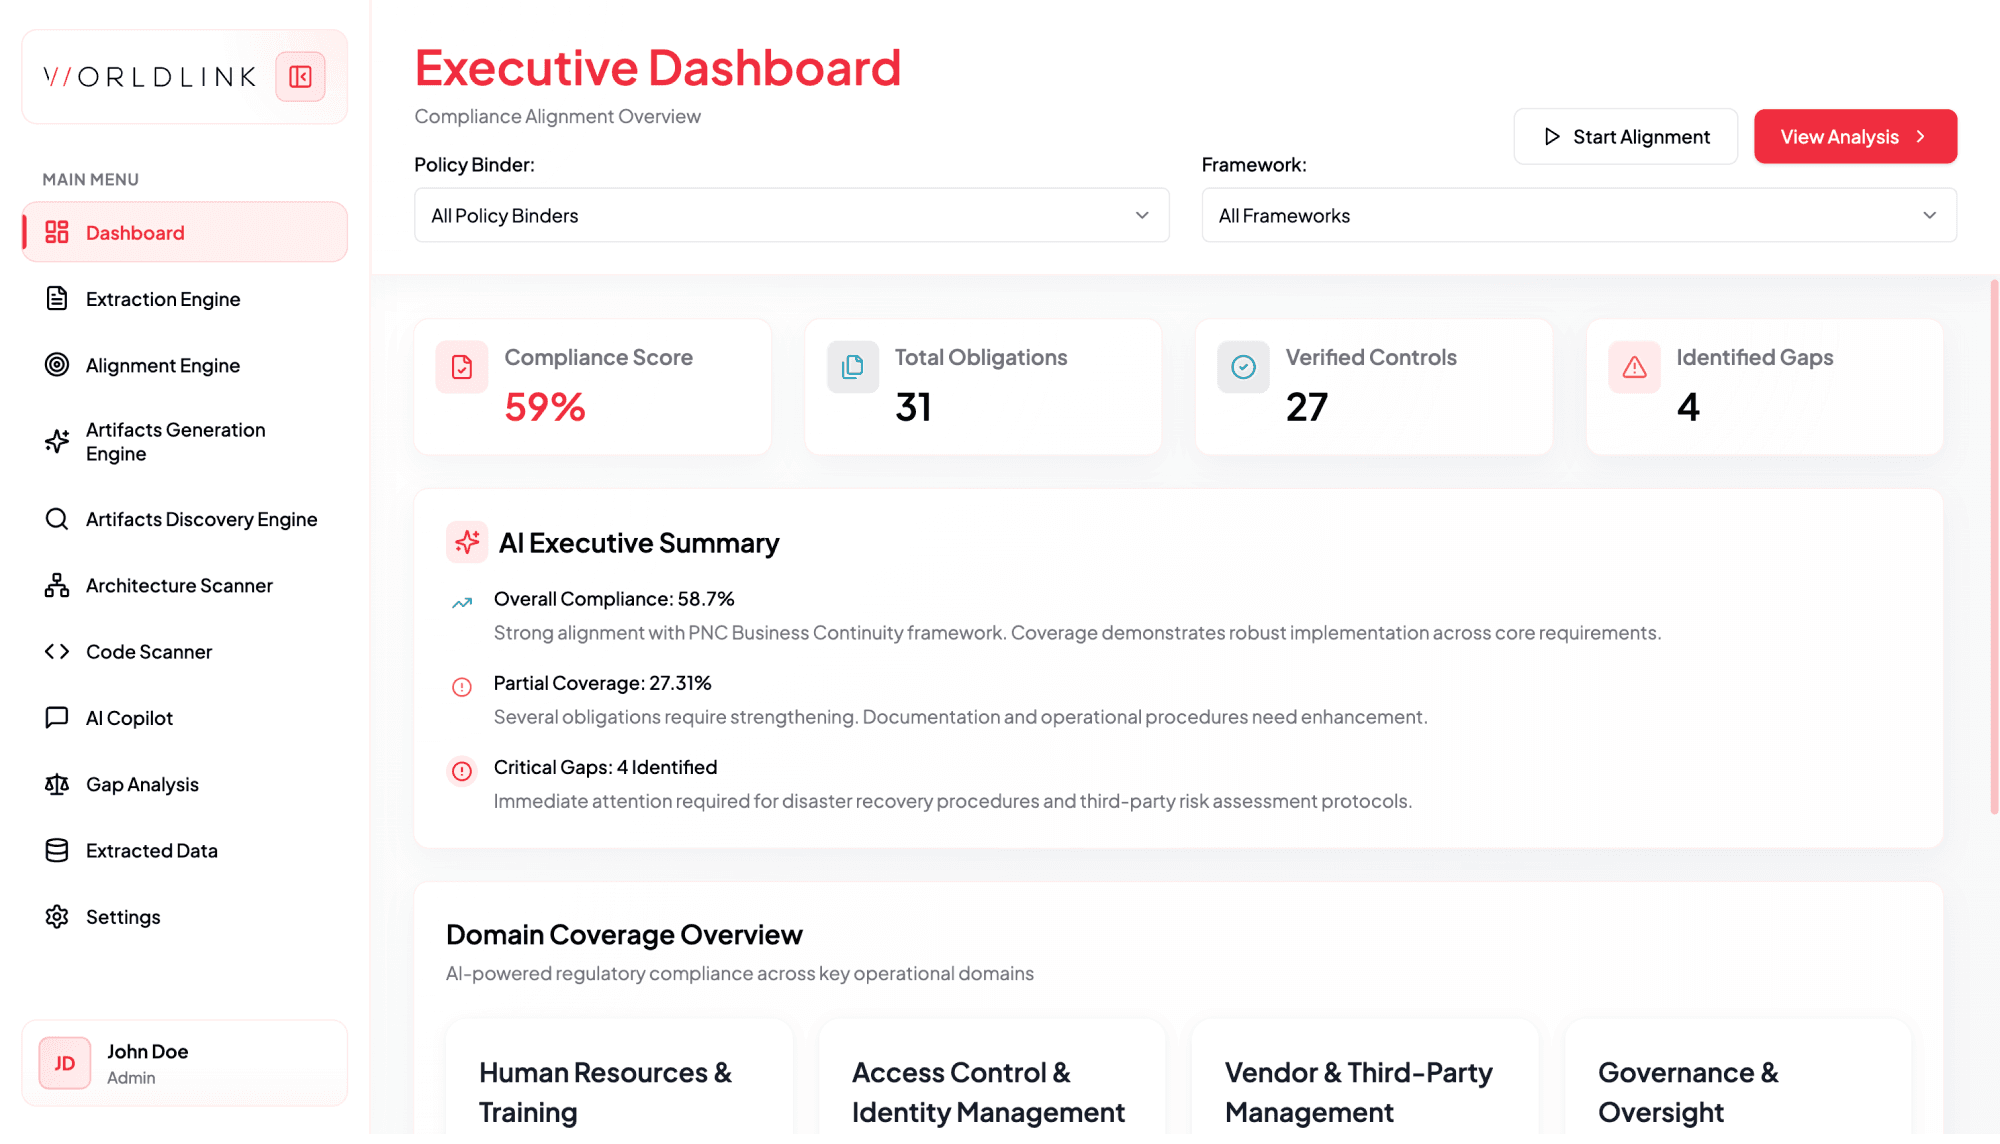Screen dimensions: 2000x1144
Task: Click the Compliance Score document icon
Action: [x=462, y=367]
